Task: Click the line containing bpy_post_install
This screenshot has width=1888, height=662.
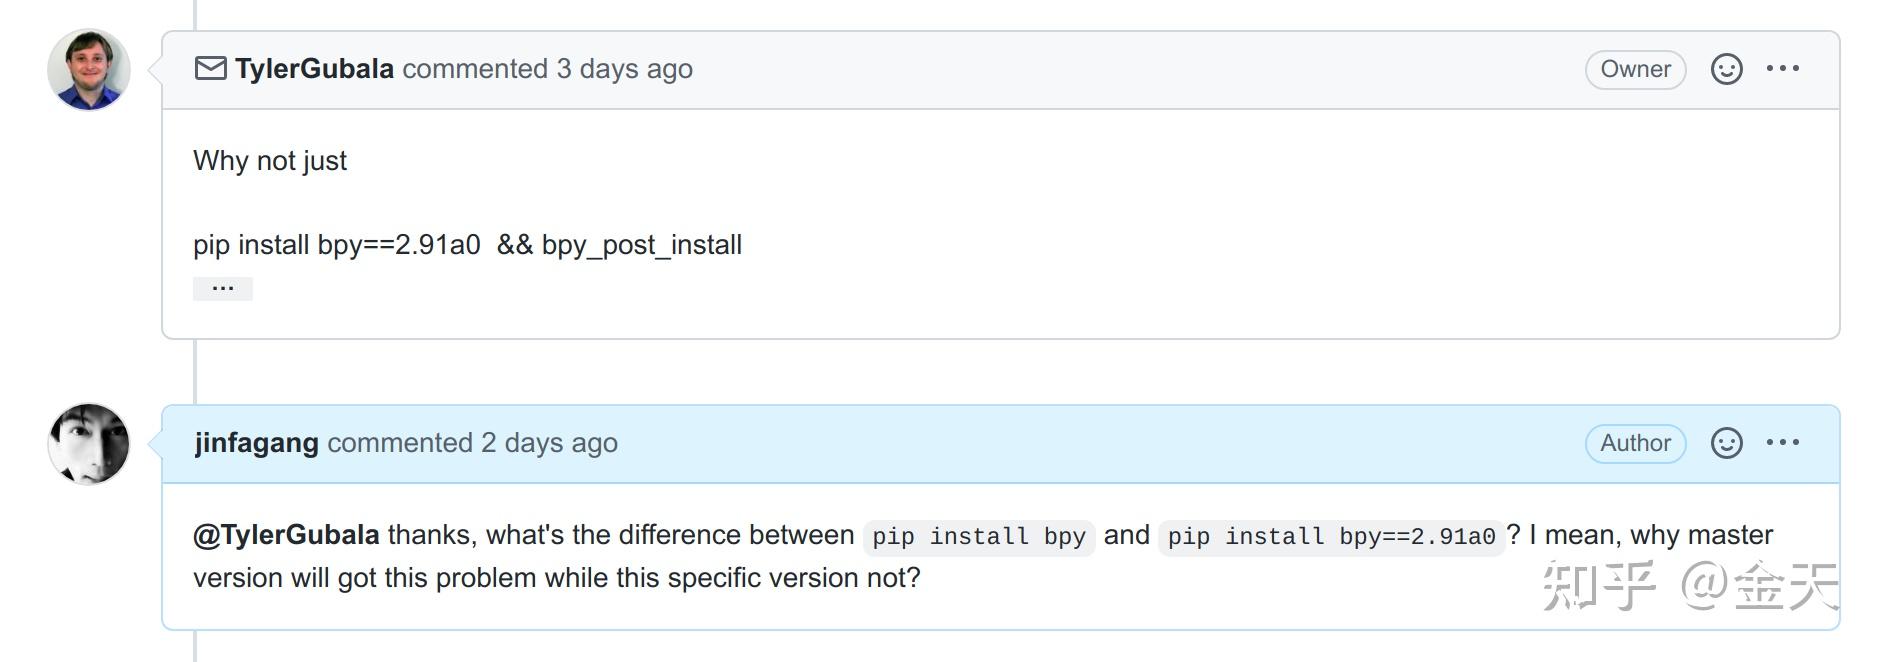Action: pos(467,245)
